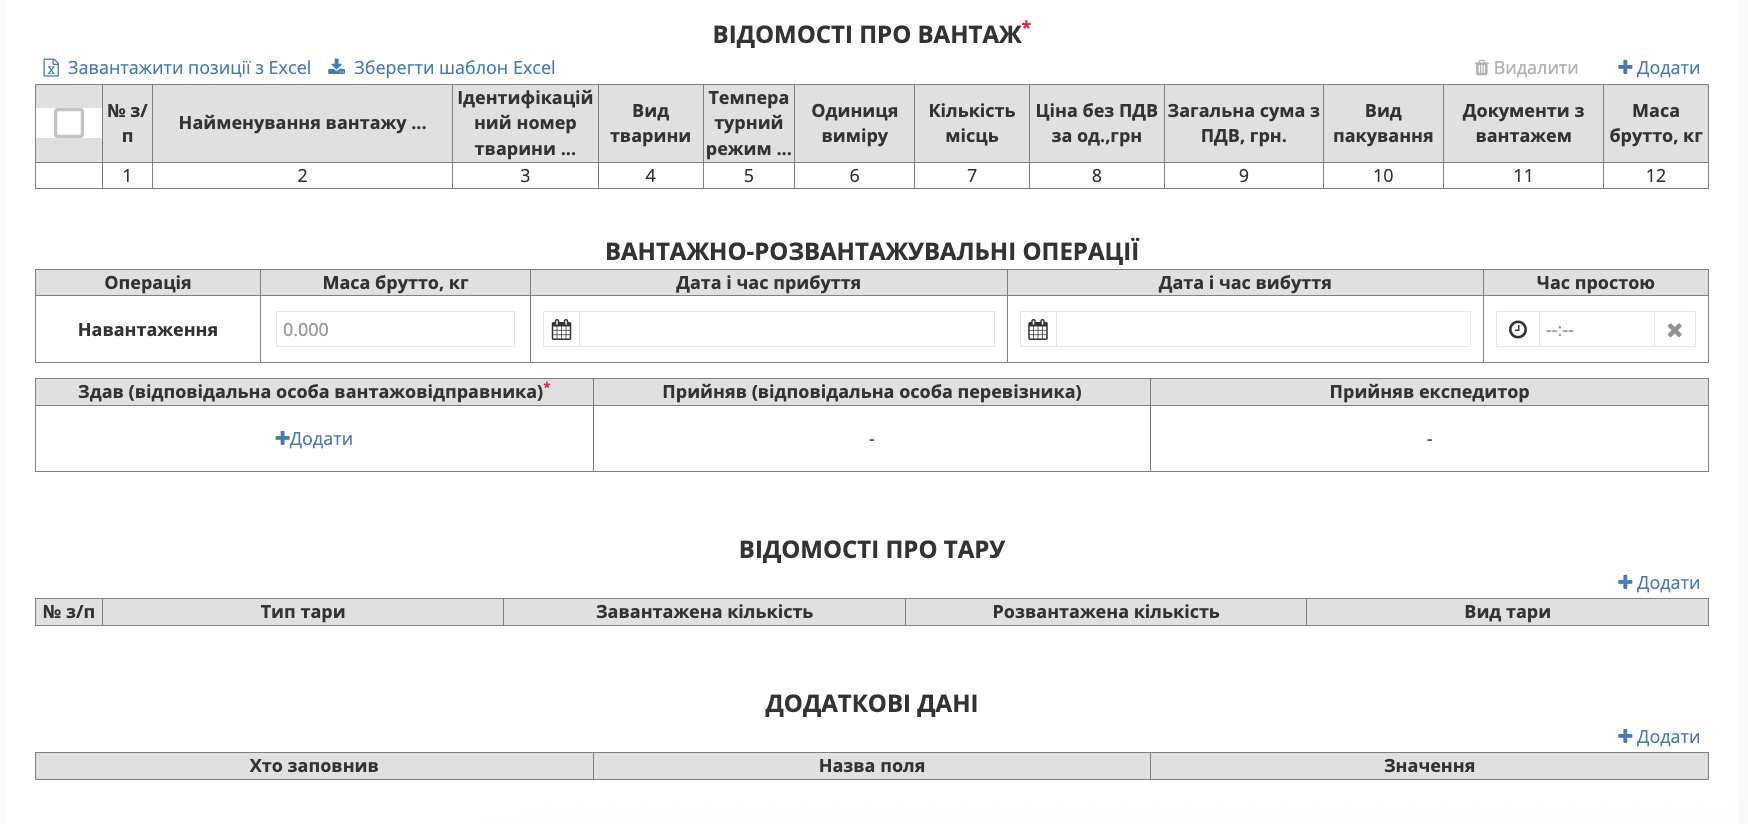
Task: Click 'Назва поля' column header
Action: tap(872, 766)
